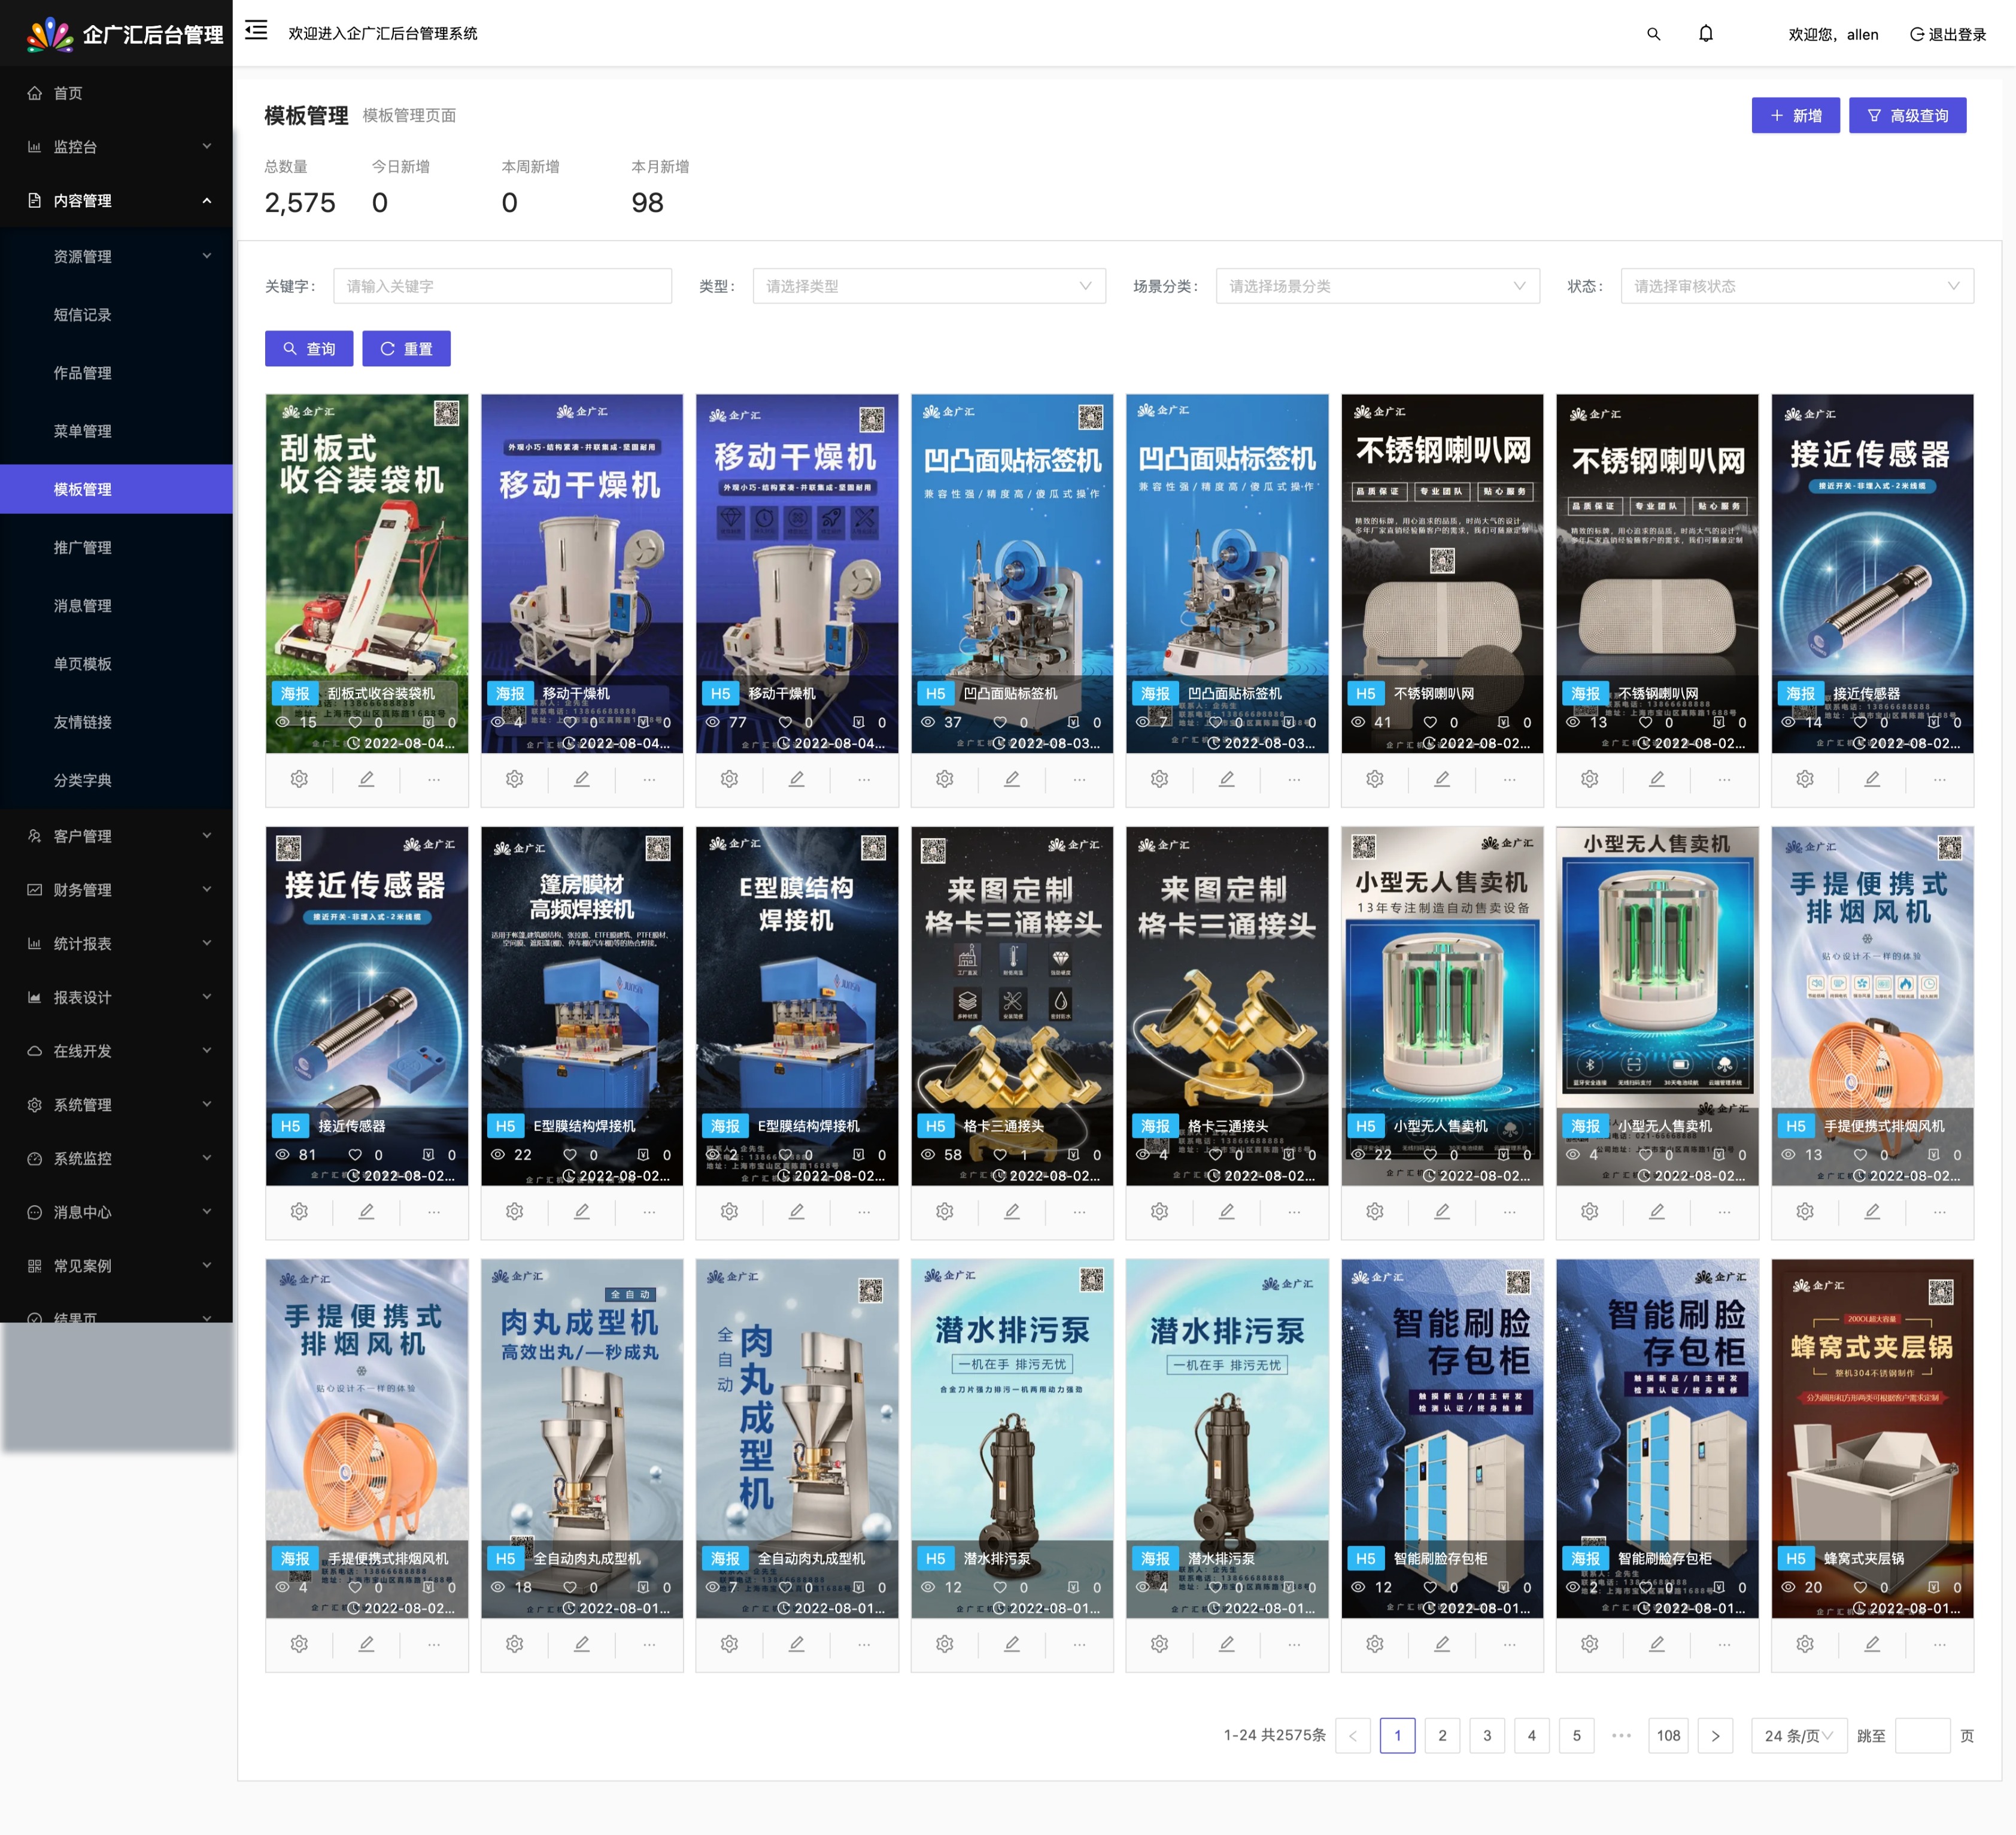Expand the 资源管理 submenu
Screen dimensions: 2016x1835
[116, 257]
